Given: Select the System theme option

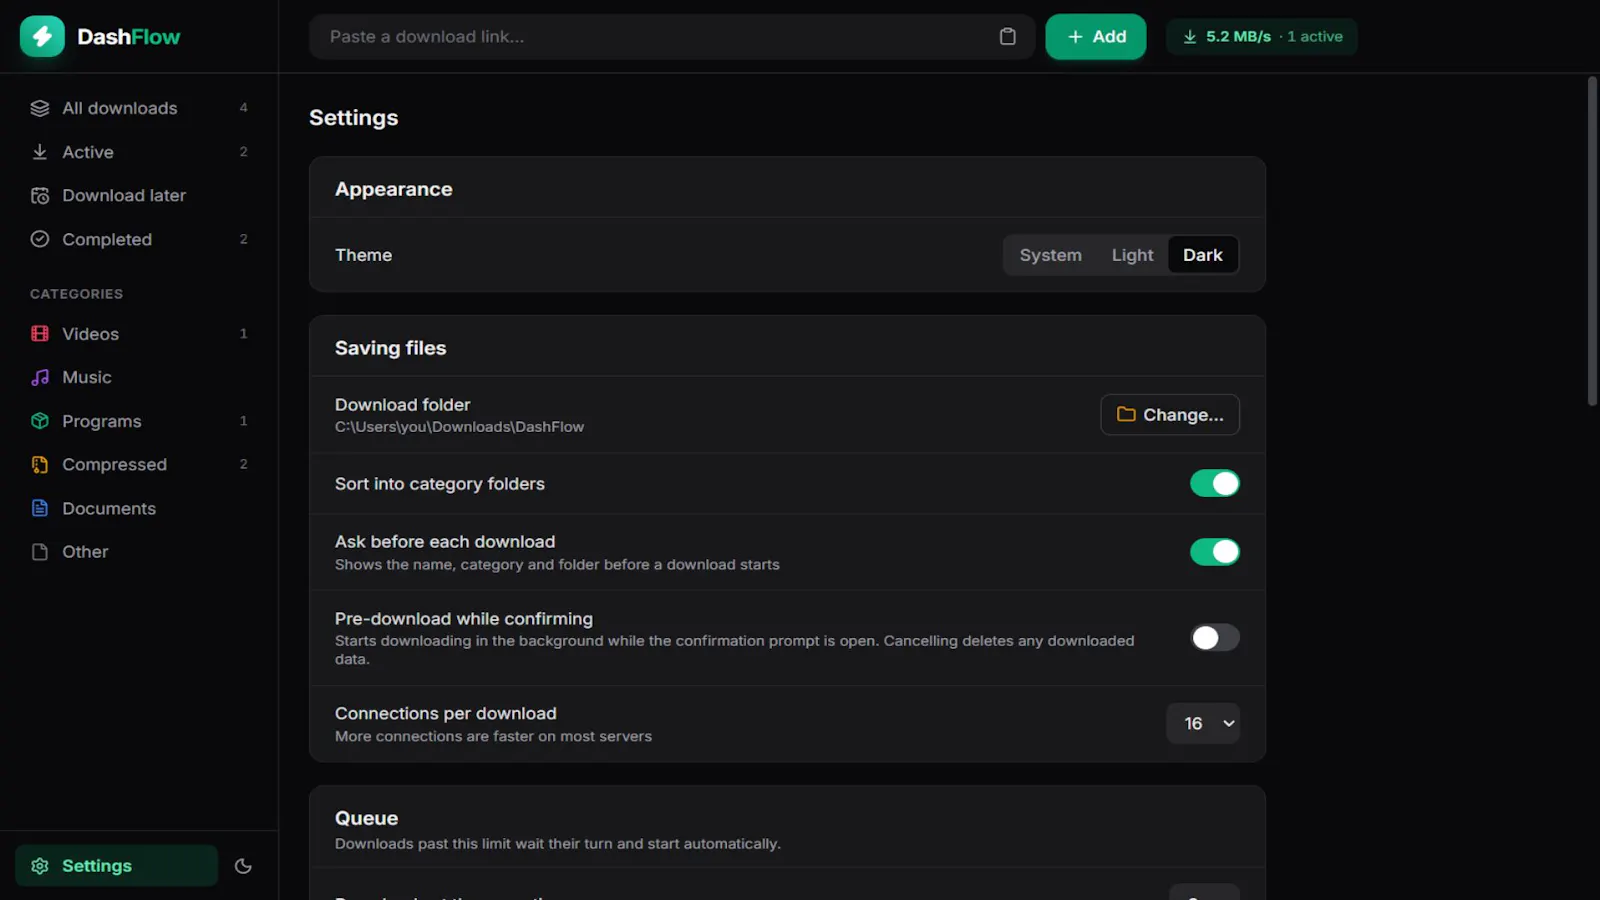Looking at the screenshot, I should (1050, 255).
